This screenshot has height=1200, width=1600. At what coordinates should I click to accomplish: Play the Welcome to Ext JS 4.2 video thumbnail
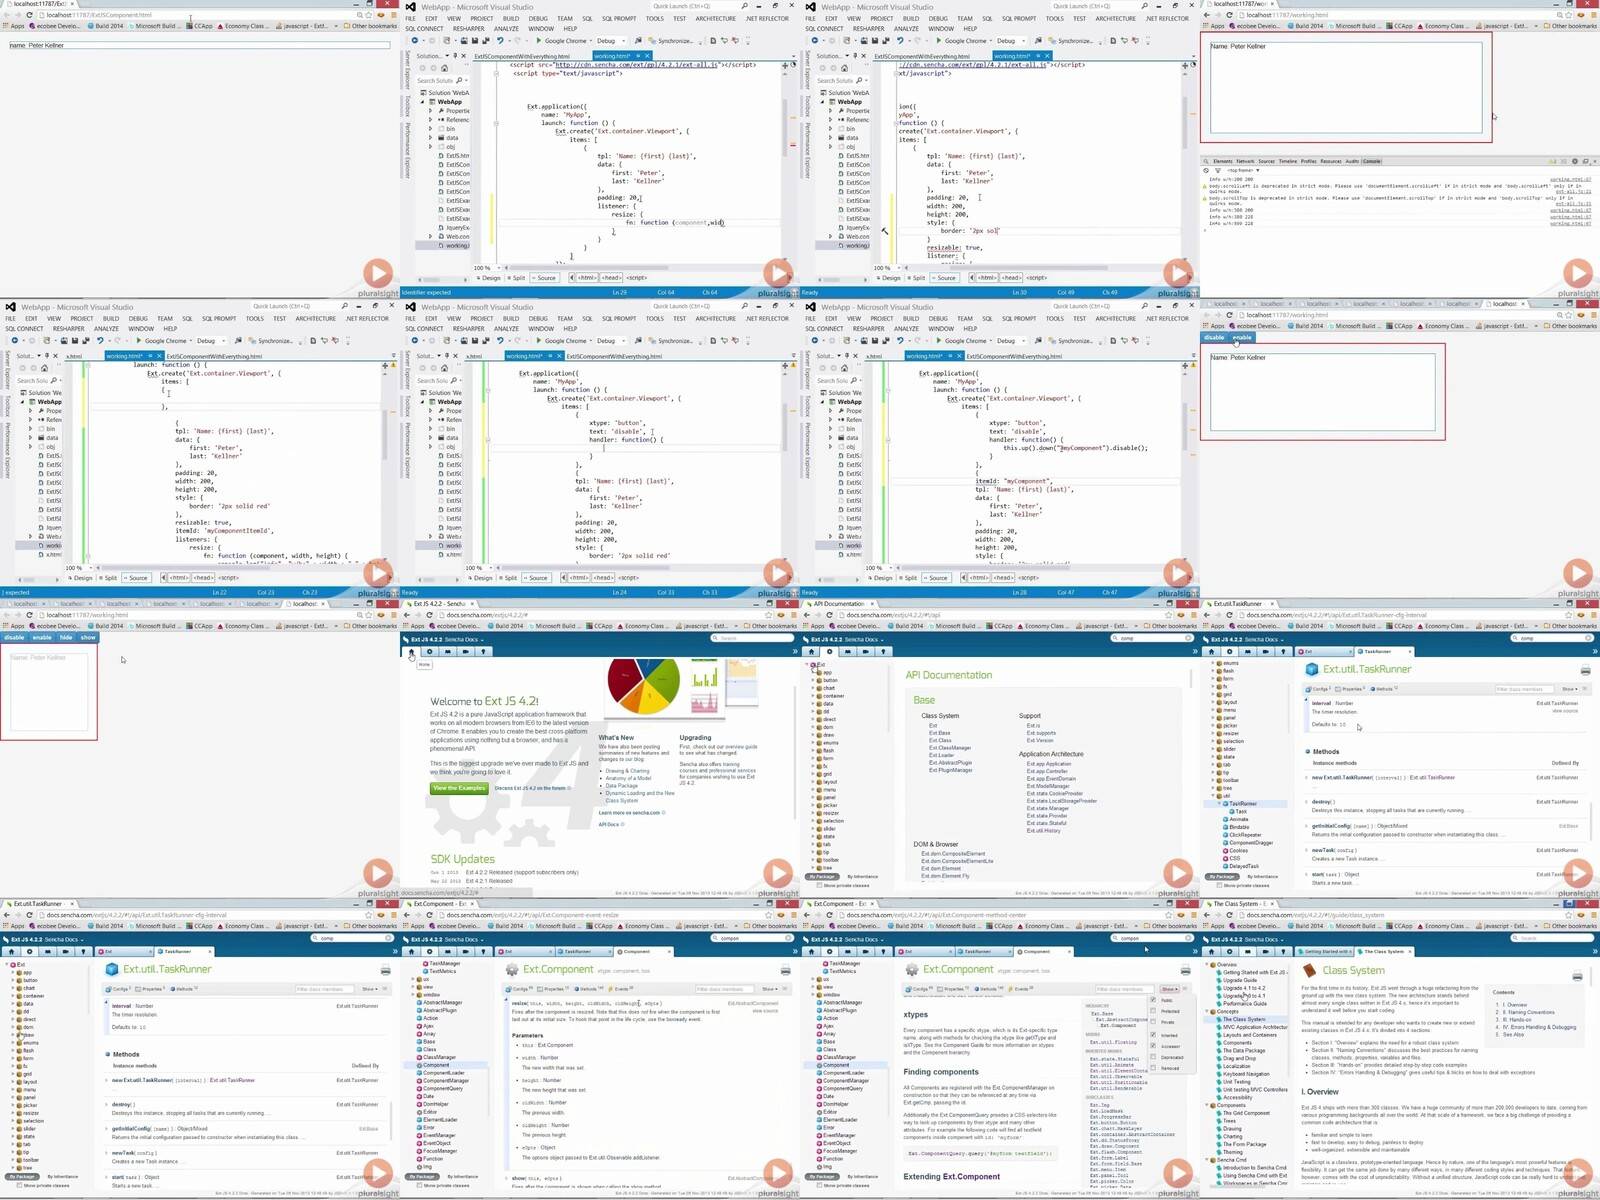click(x=778, y=872)
